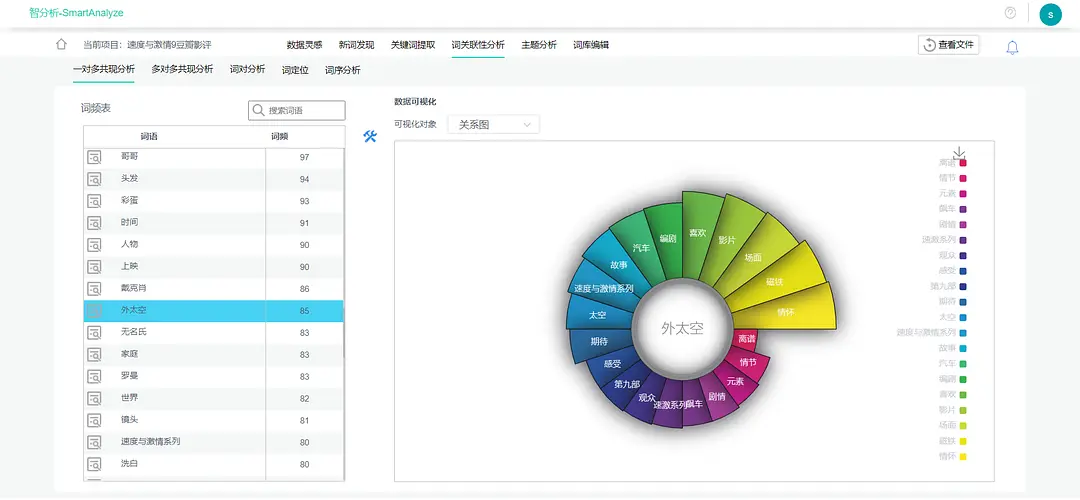This screenshot has width=1080, height=500.
Task: Switch to the 数据灵感 tab
Action: pos(304,45)
